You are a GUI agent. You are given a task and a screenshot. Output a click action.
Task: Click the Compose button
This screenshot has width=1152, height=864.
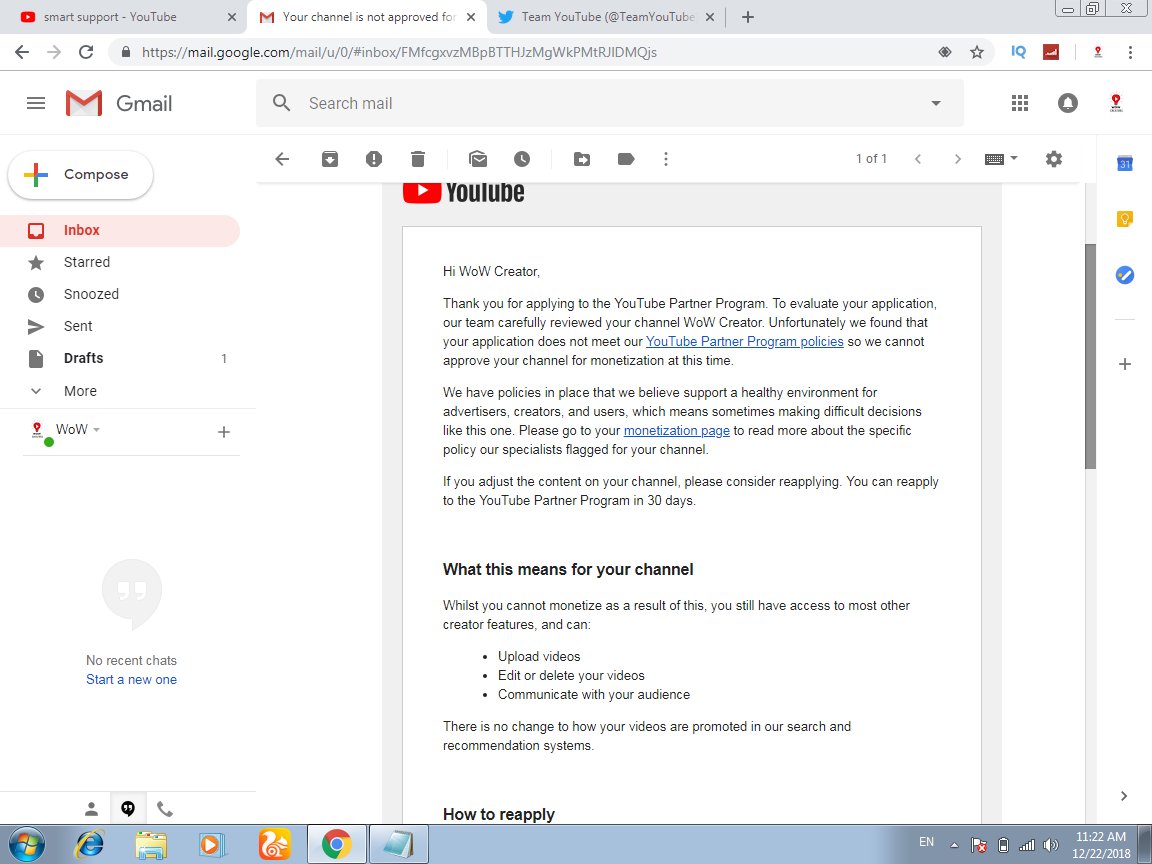[80, 175]
